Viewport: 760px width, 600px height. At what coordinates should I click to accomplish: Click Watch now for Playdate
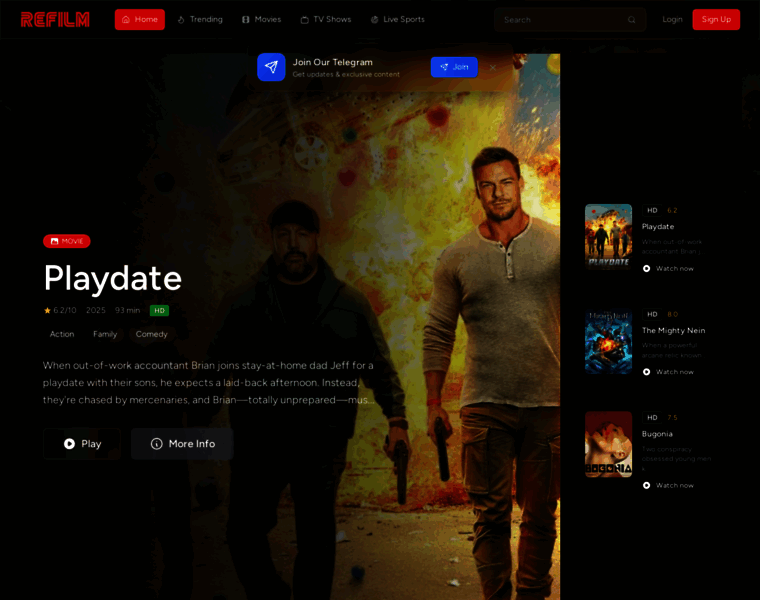[x=668, y=268]
